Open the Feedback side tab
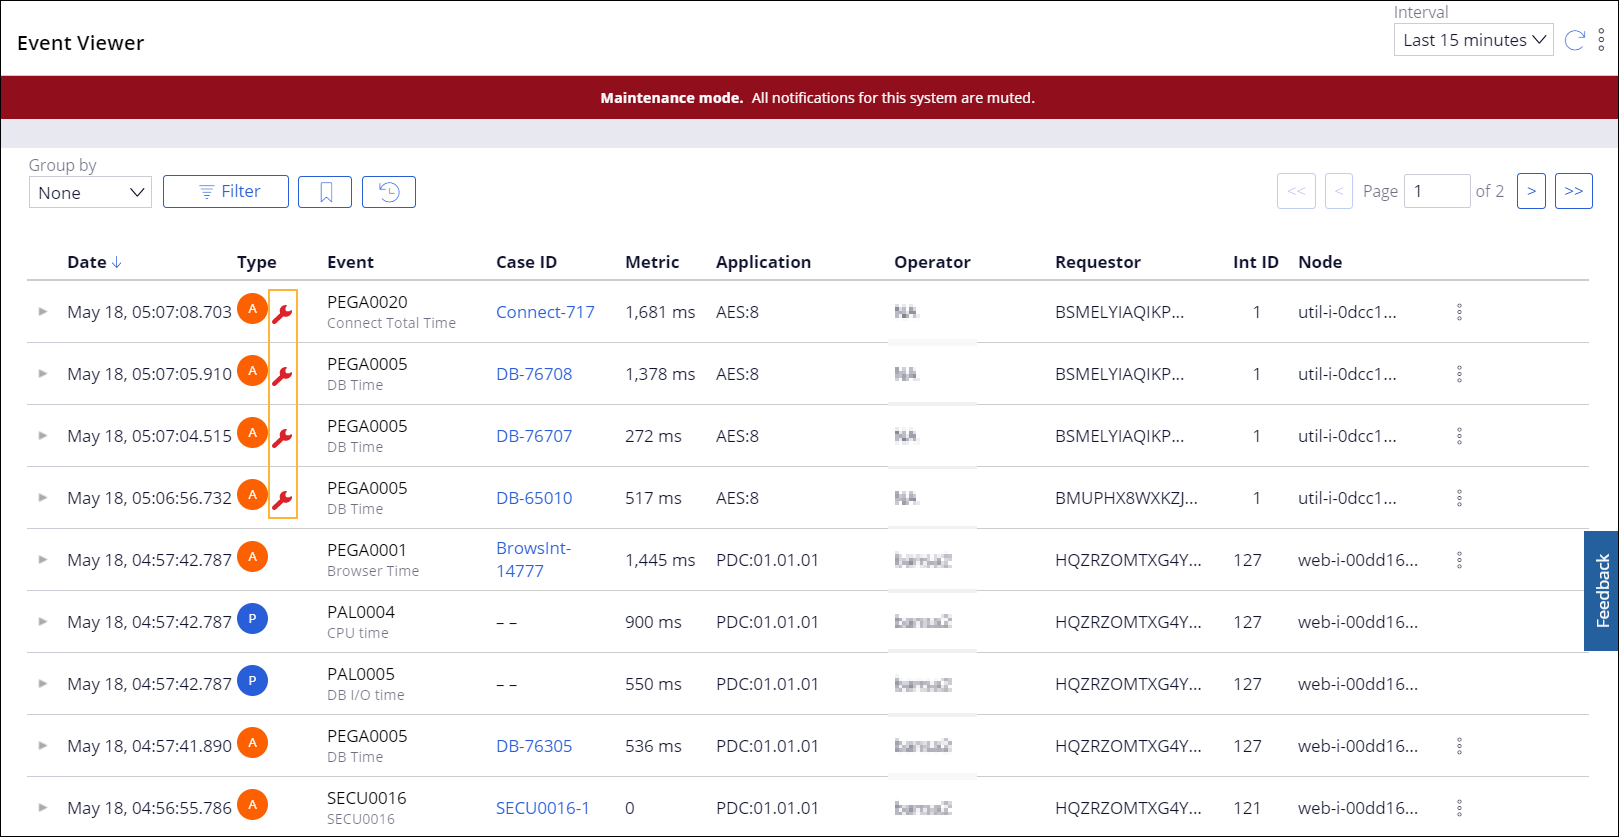This screenshot has height=837, width=1619. tap(1602, 591)
